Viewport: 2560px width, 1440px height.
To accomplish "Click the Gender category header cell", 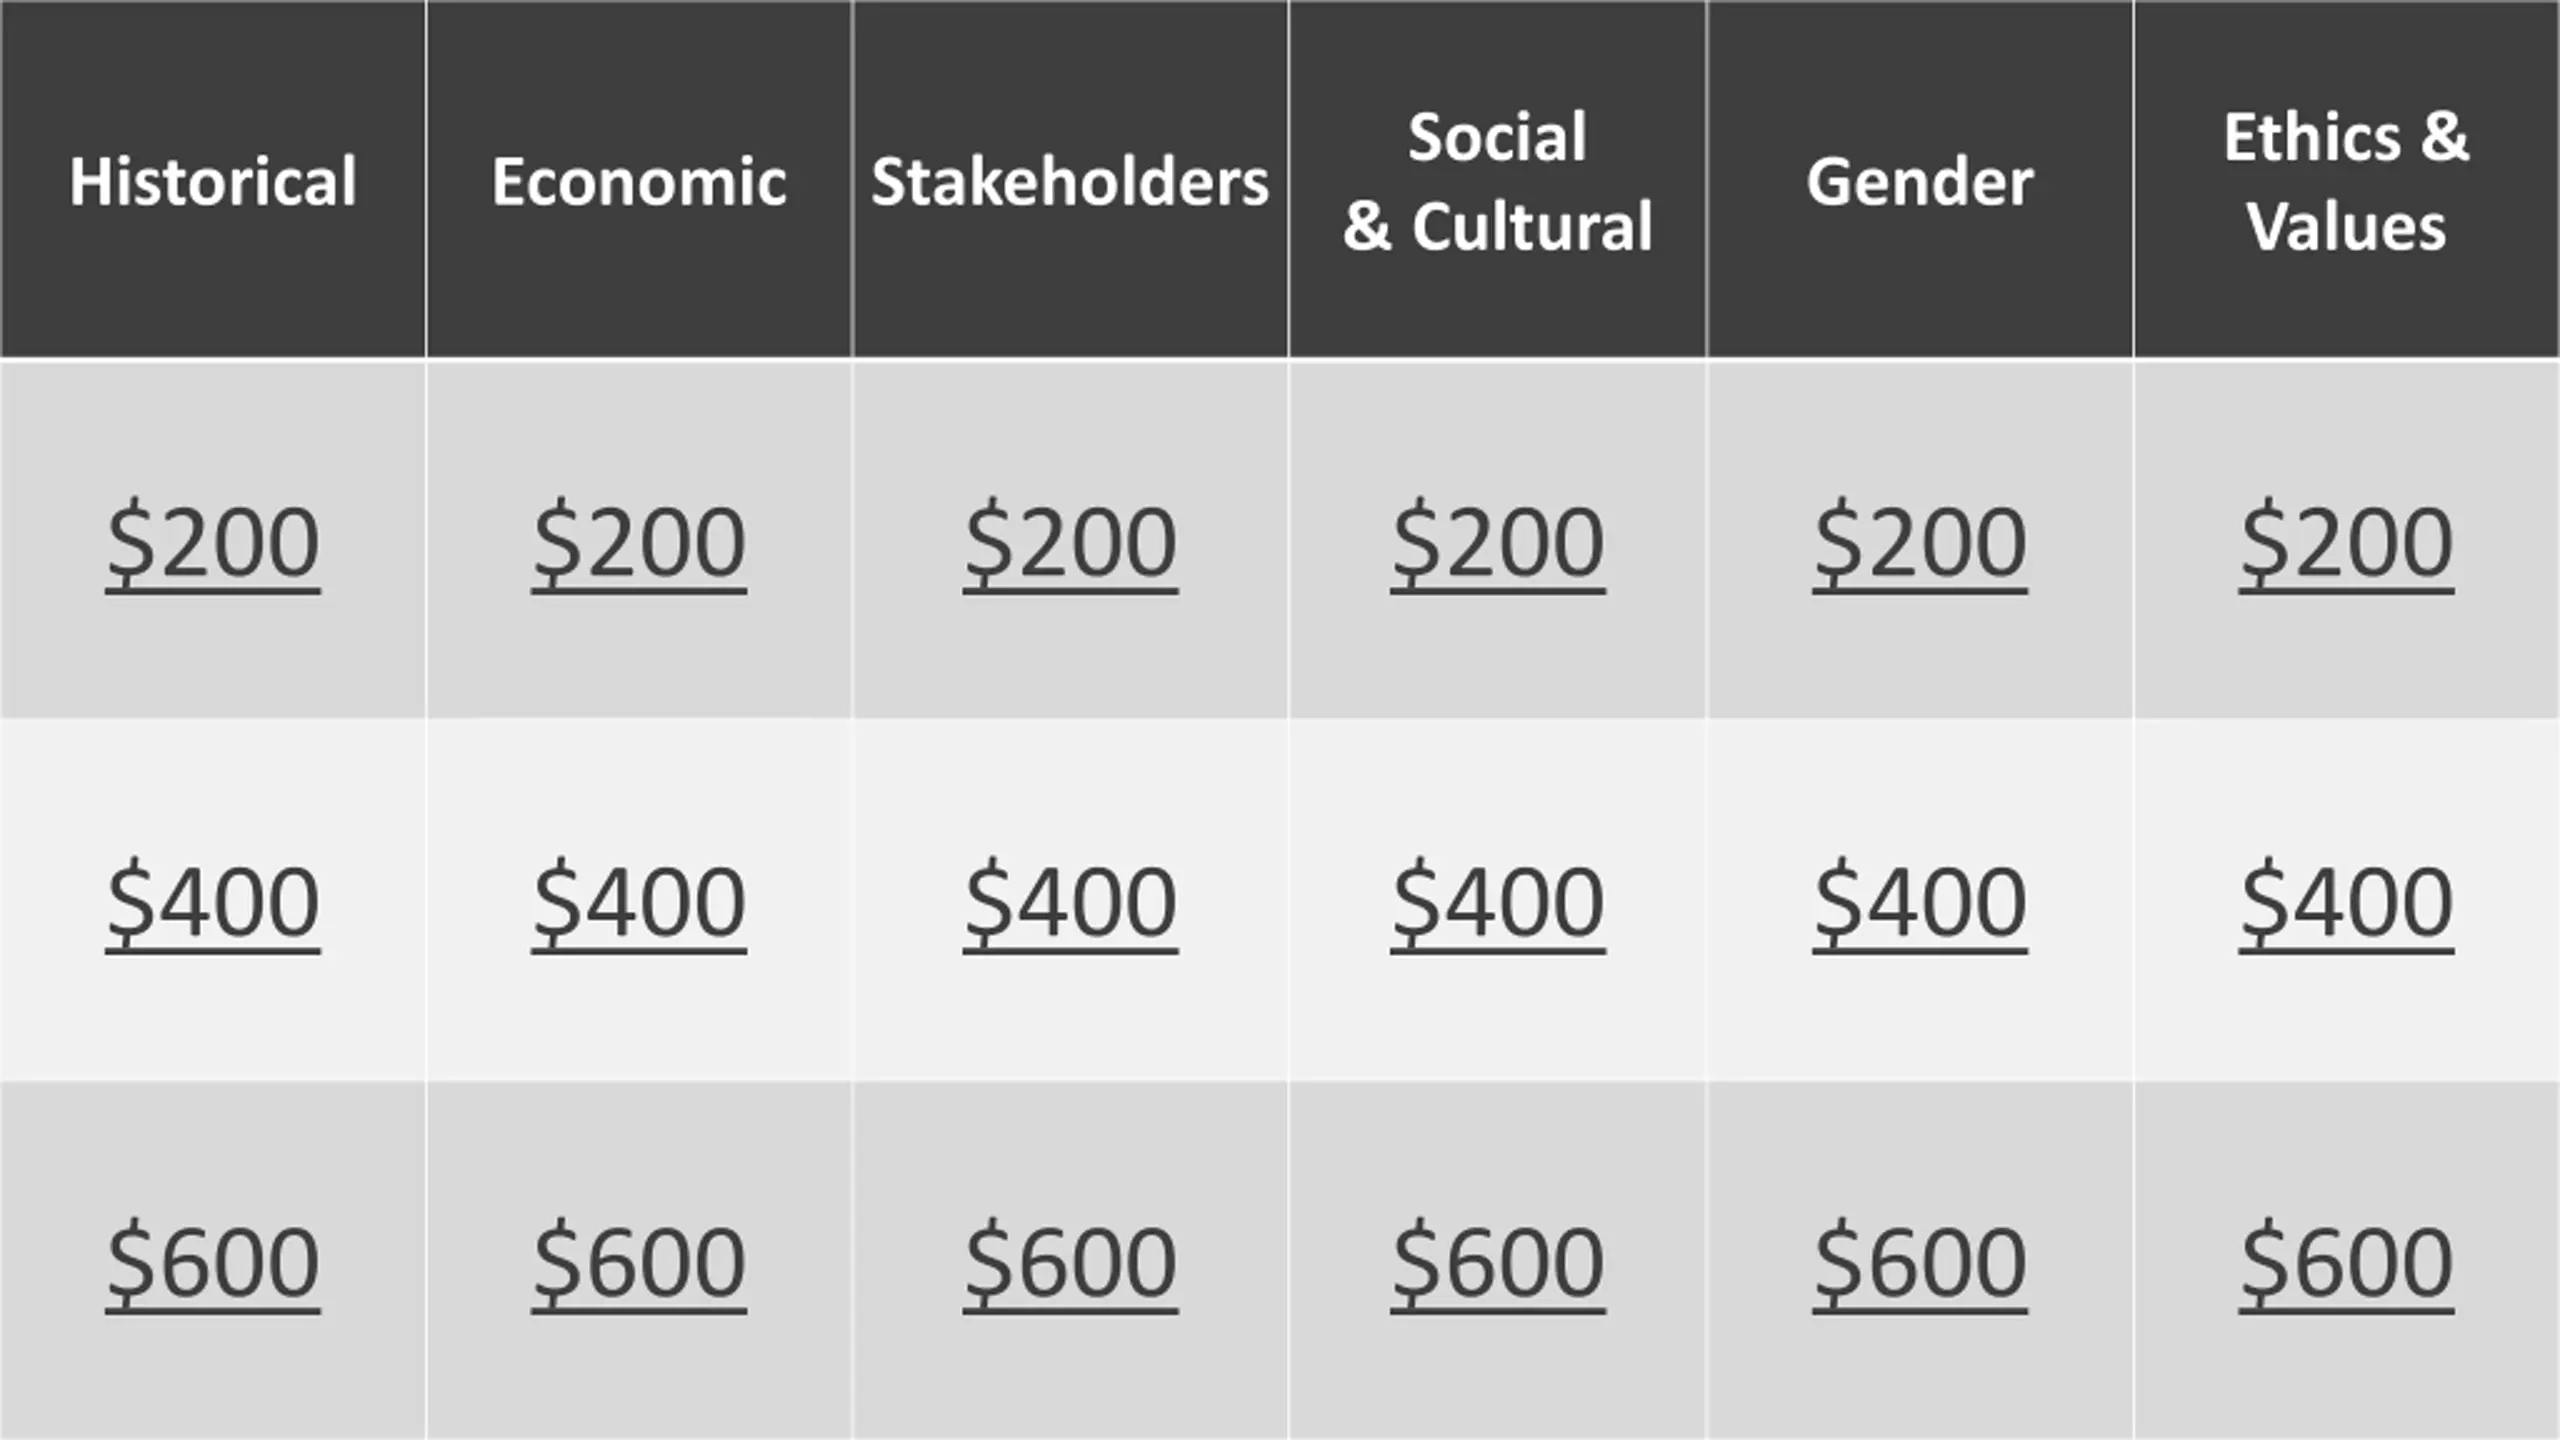I will click(1920, 179).
